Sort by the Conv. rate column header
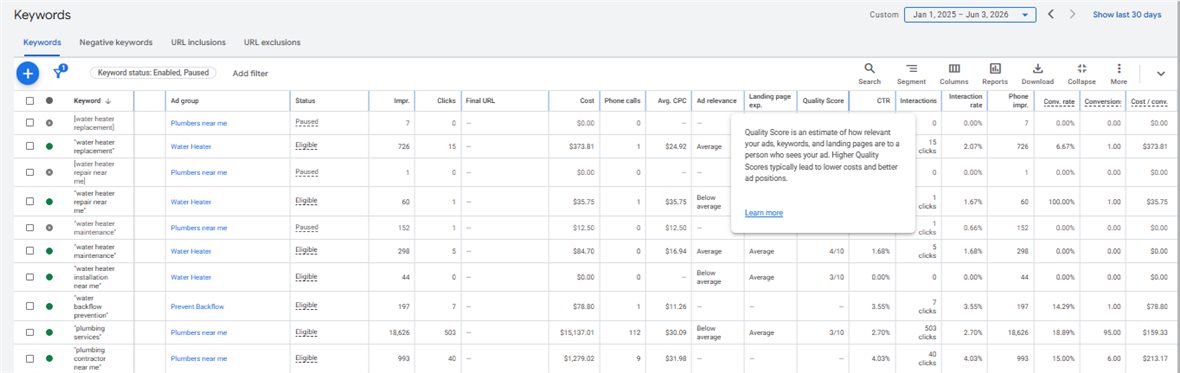This screenshot has height=373, width=1180. (1059, 101)
